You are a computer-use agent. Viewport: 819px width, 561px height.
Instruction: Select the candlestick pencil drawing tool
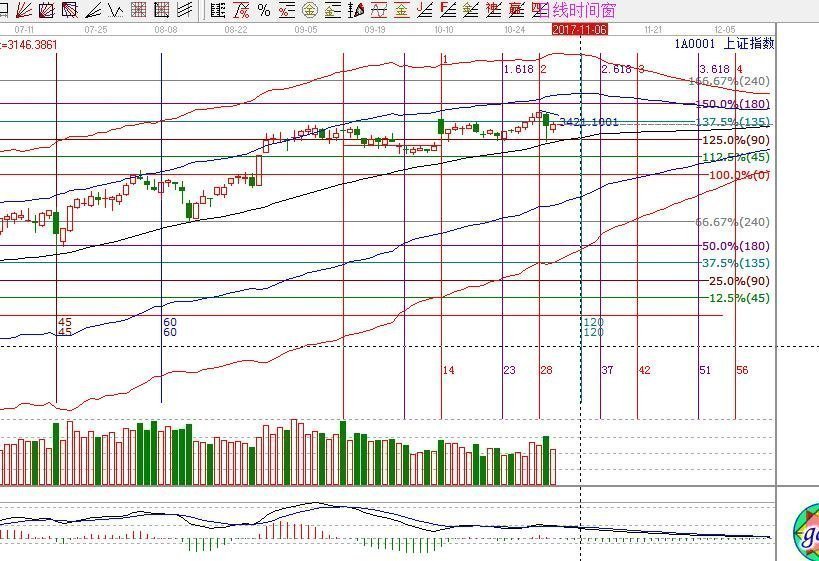(x=356, y=10)
